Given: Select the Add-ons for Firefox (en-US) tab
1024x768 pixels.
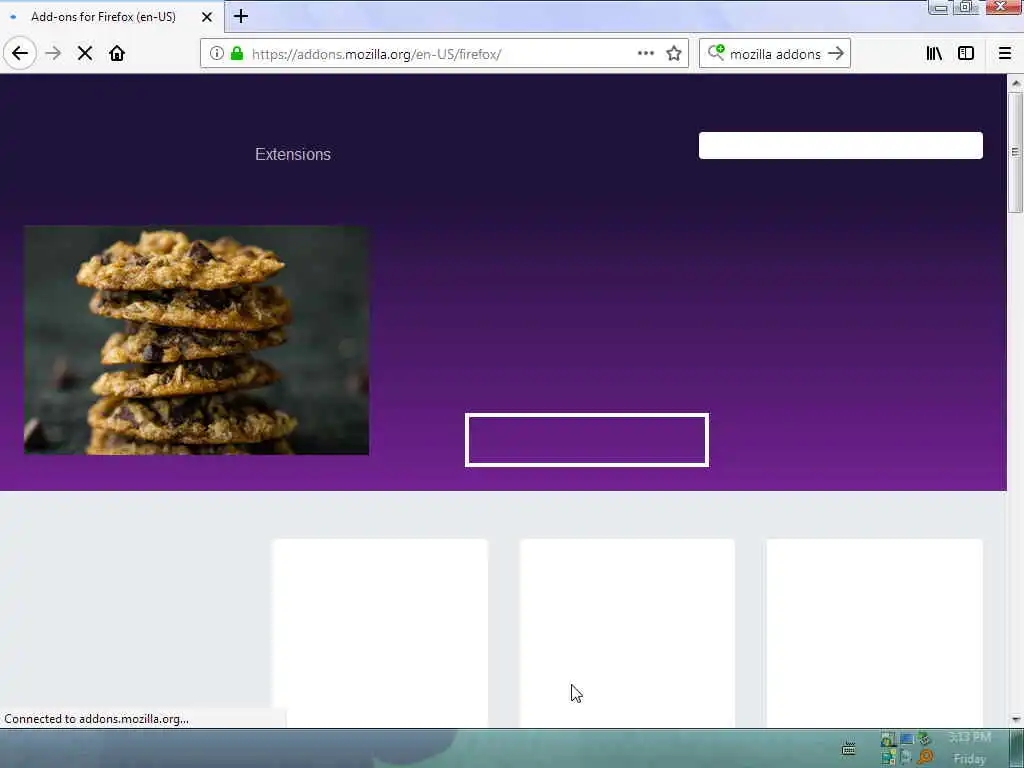Looking at the screenshot, I should 103,17.
